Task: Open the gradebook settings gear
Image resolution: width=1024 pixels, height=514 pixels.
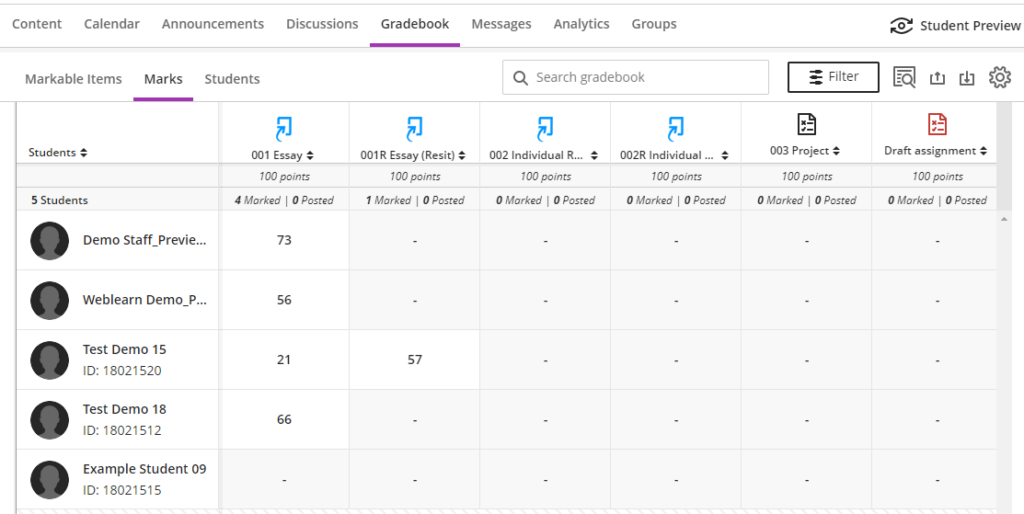Action: (999, 78)
